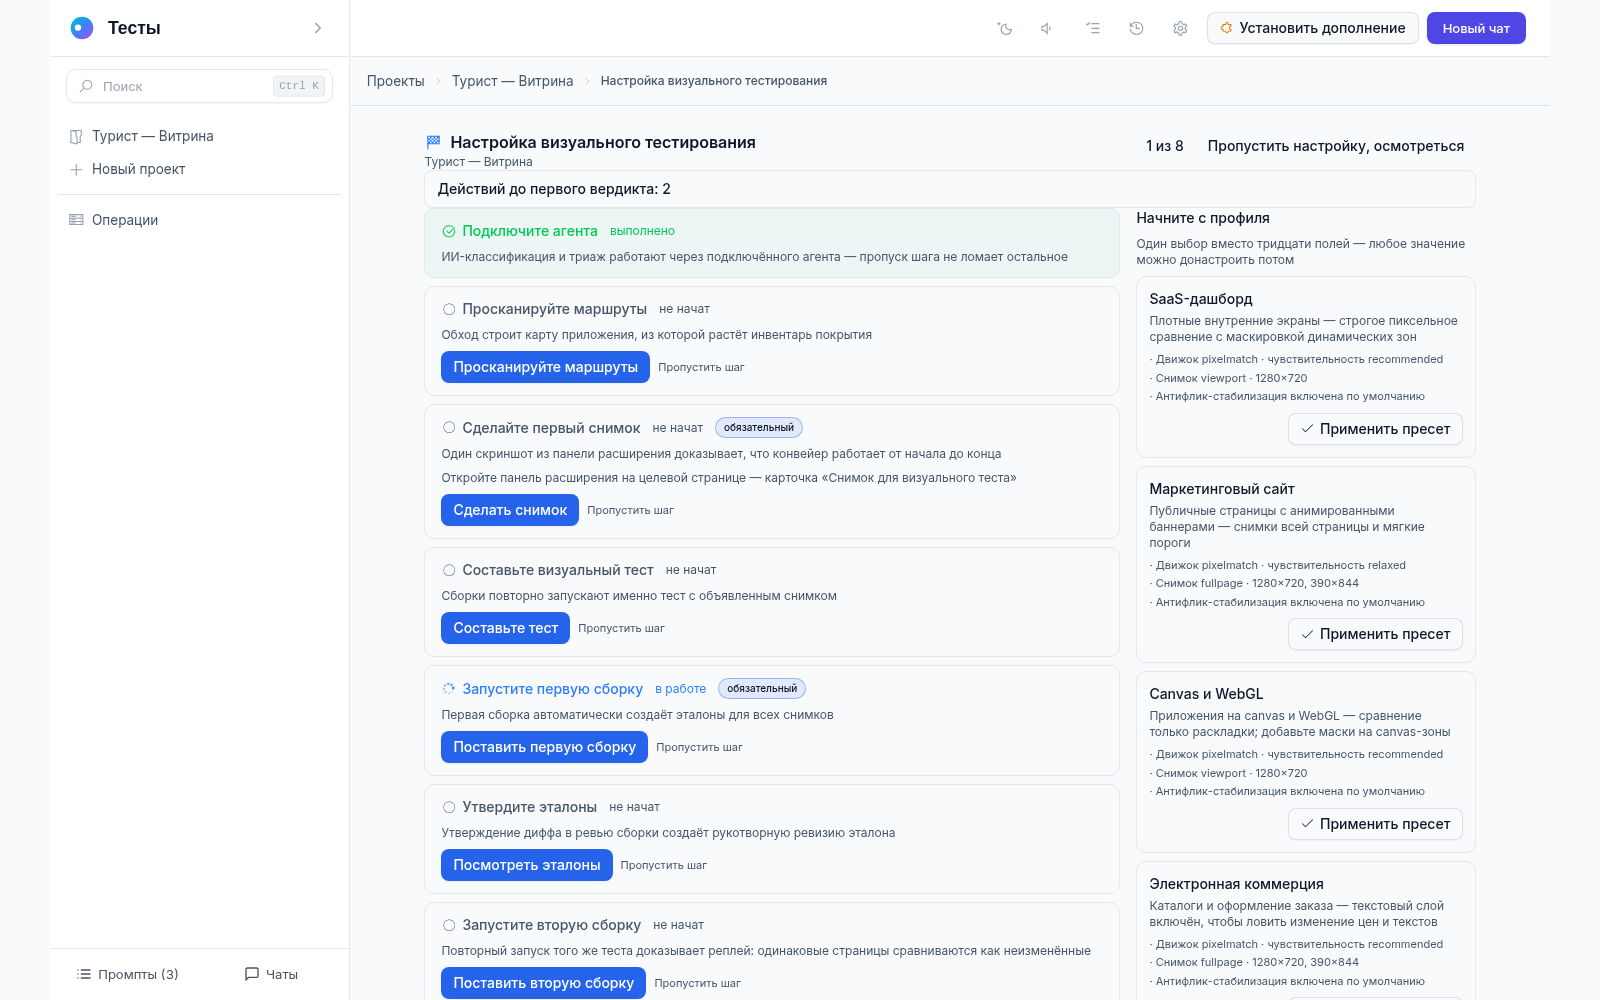
Task: Open the history clock icon
Action: (1136, 28)
